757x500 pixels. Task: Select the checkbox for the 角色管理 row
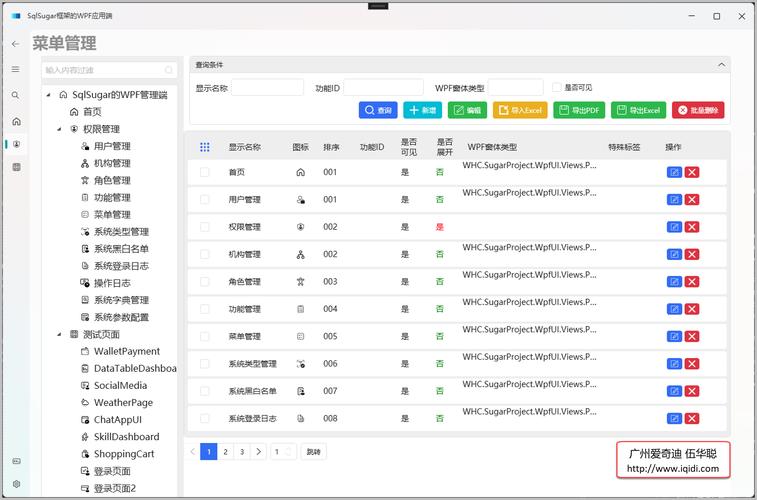(205, 282)
